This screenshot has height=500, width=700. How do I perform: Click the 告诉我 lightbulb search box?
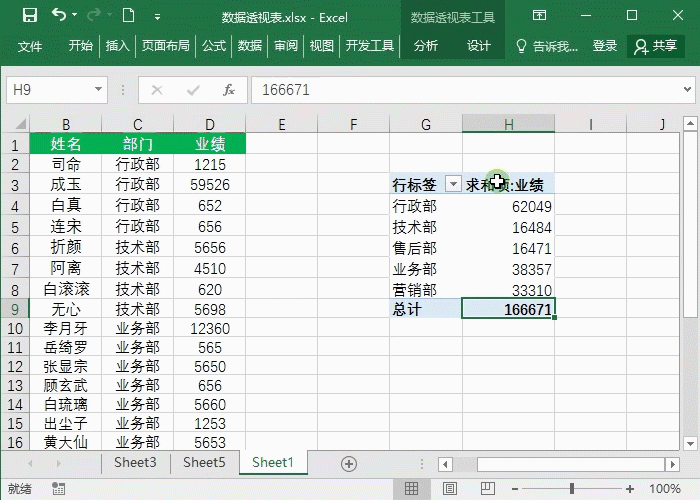point(546,46)
